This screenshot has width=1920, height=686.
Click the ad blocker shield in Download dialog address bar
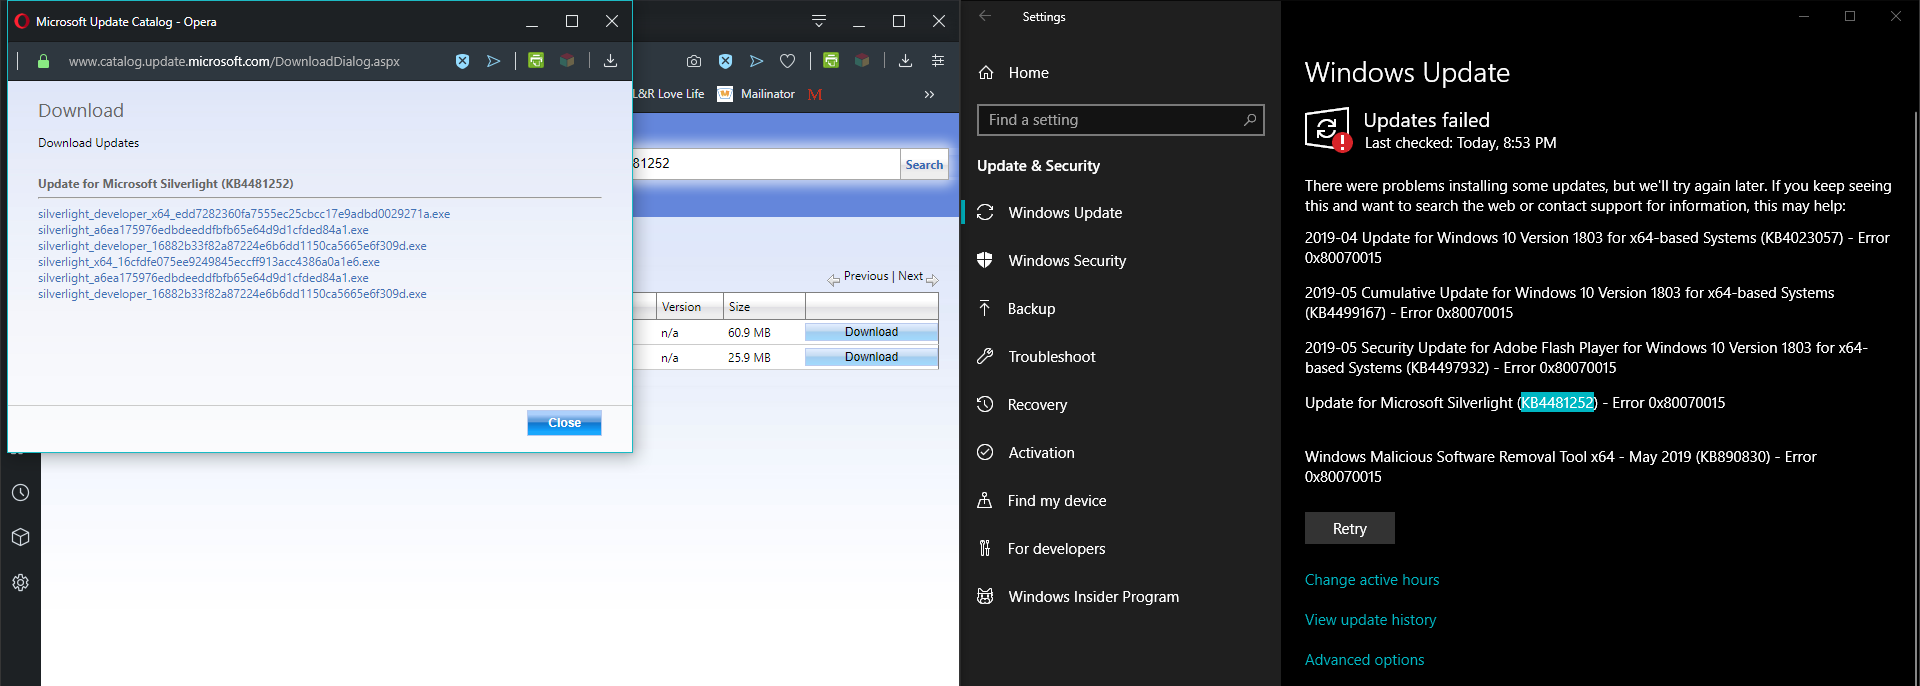click(462, 61)
